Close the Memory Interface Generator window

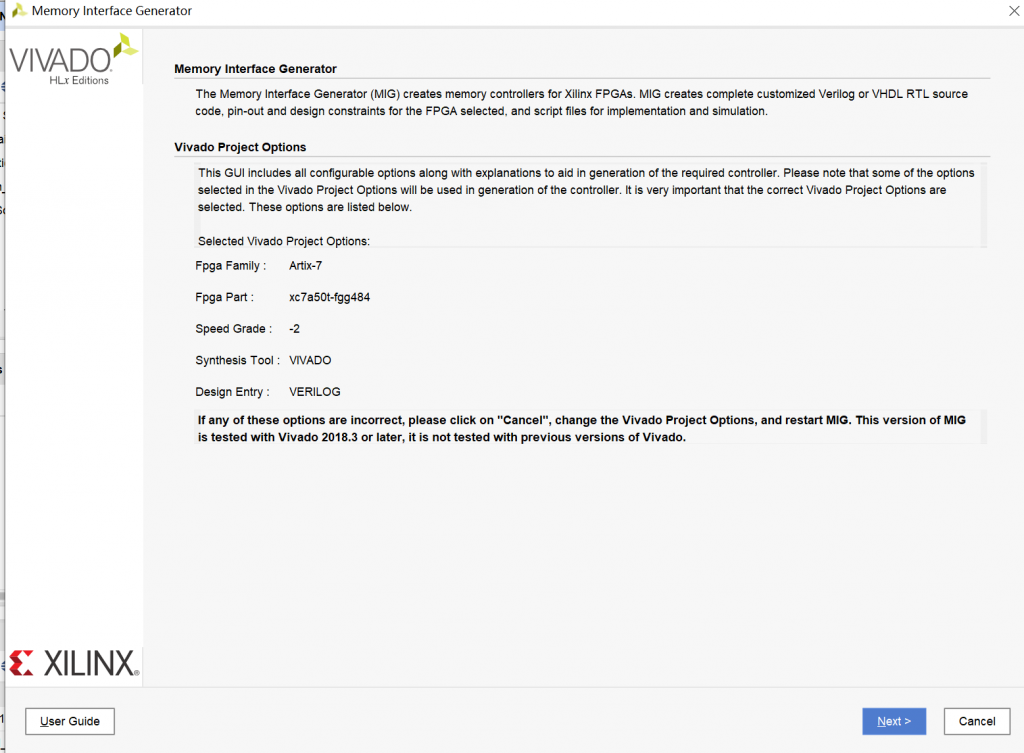(x=1014, y=11)
